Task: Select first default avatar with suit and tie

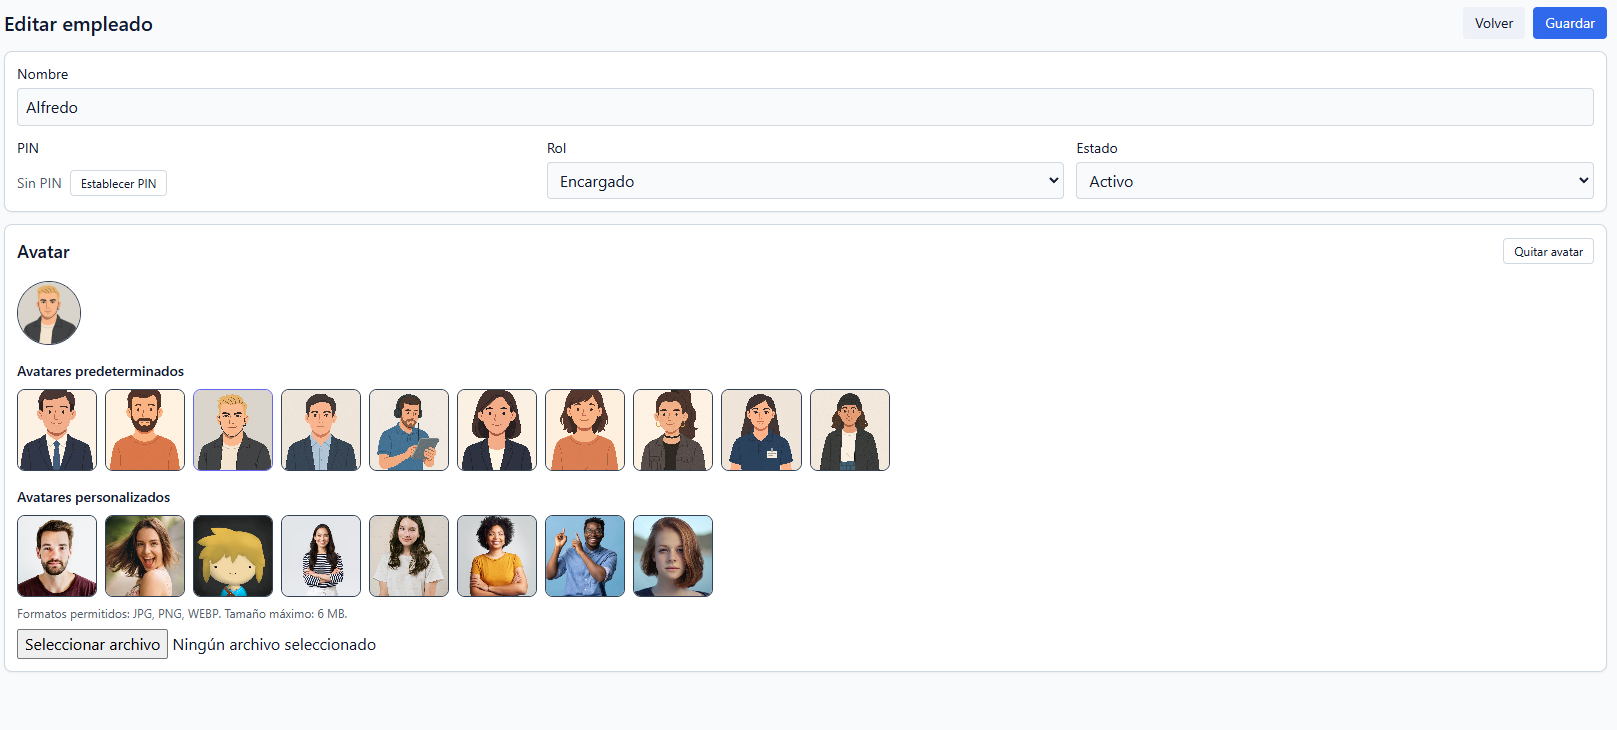Action: coord(57,430)
